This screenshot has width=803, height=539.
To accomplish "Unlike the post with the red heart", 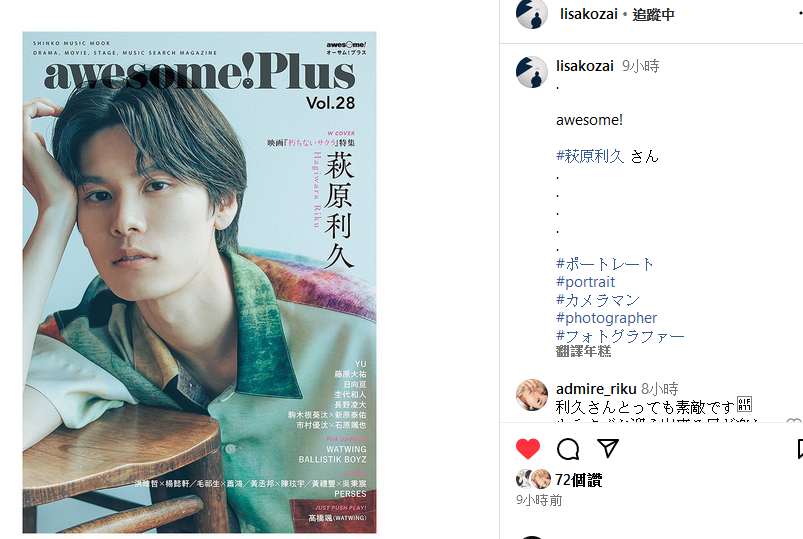I will (x=527, y=448).
